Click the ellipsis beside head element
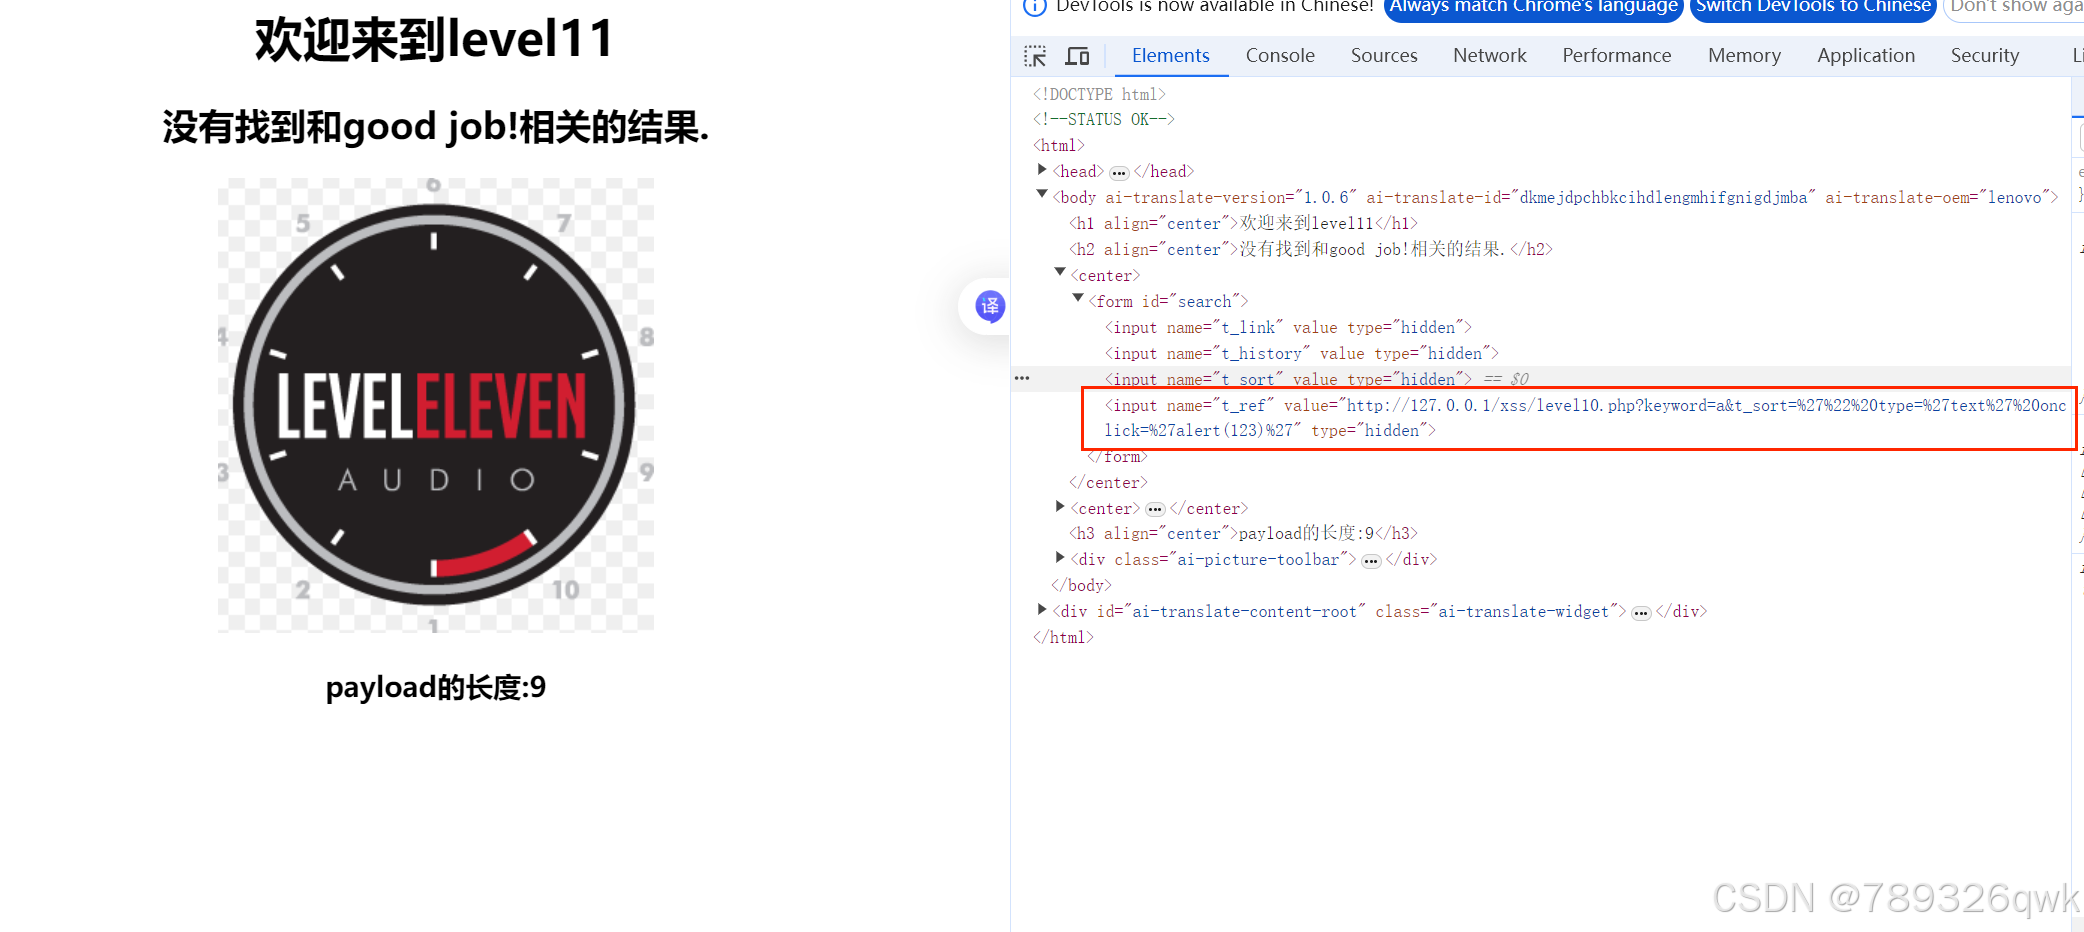Screen dimensions: 2084x932 [x=1119, y=173]
